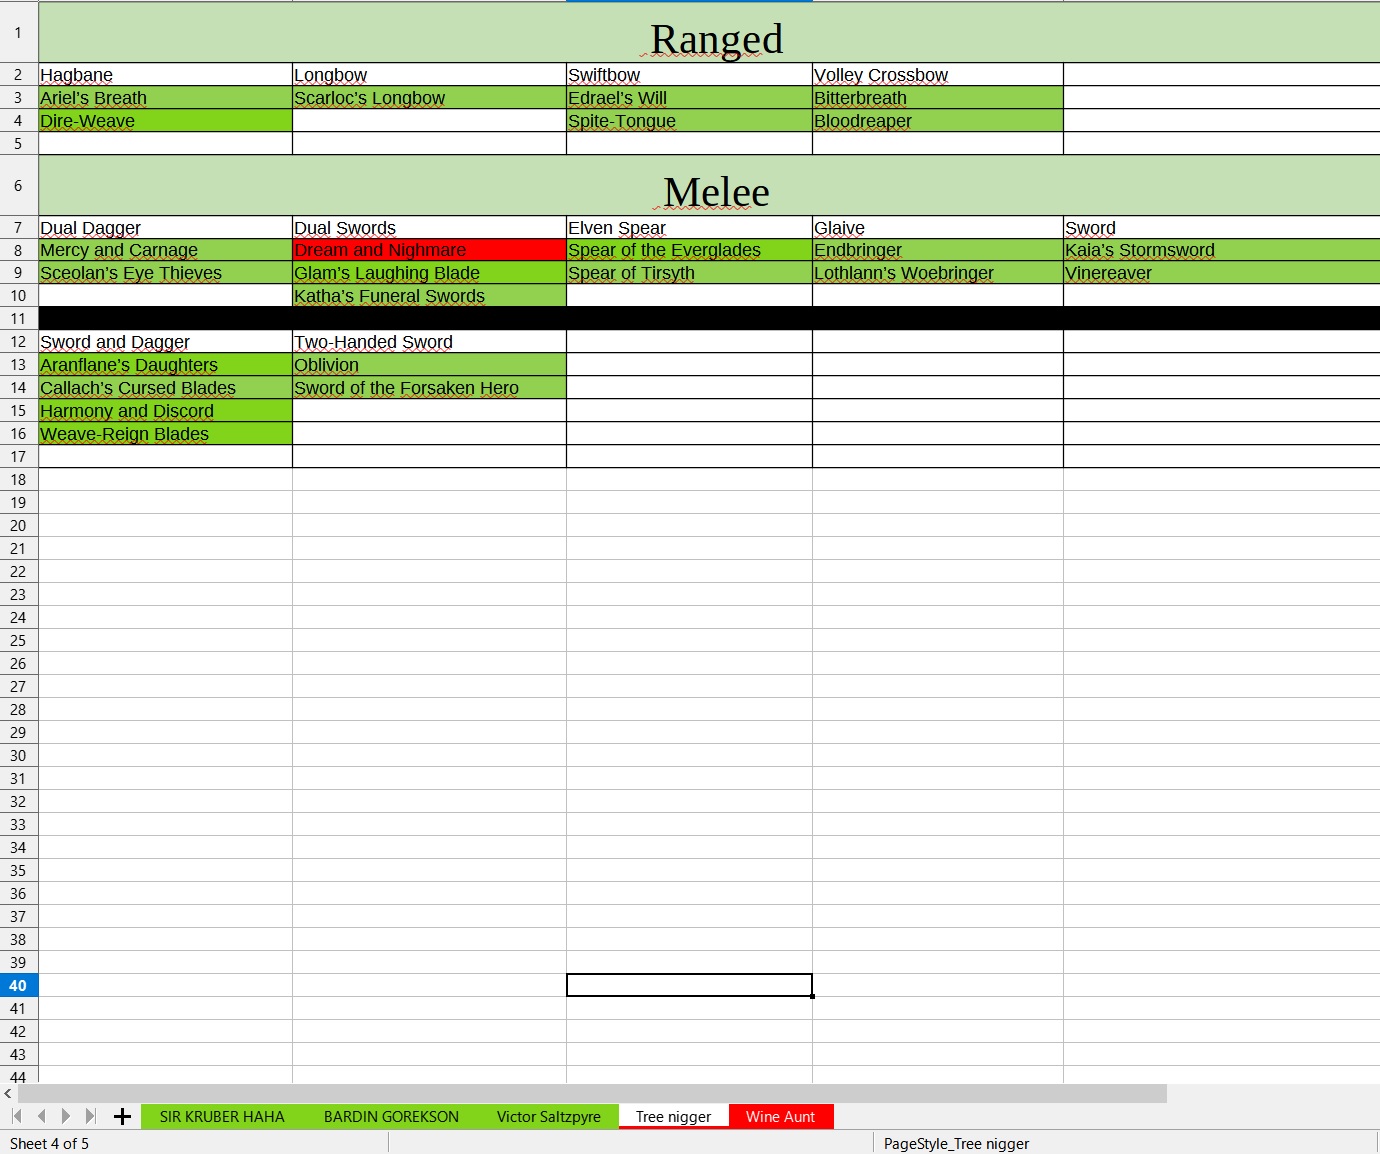
Task: Select the outlined active cell in row 40
Action: click(x=689, y=985)
